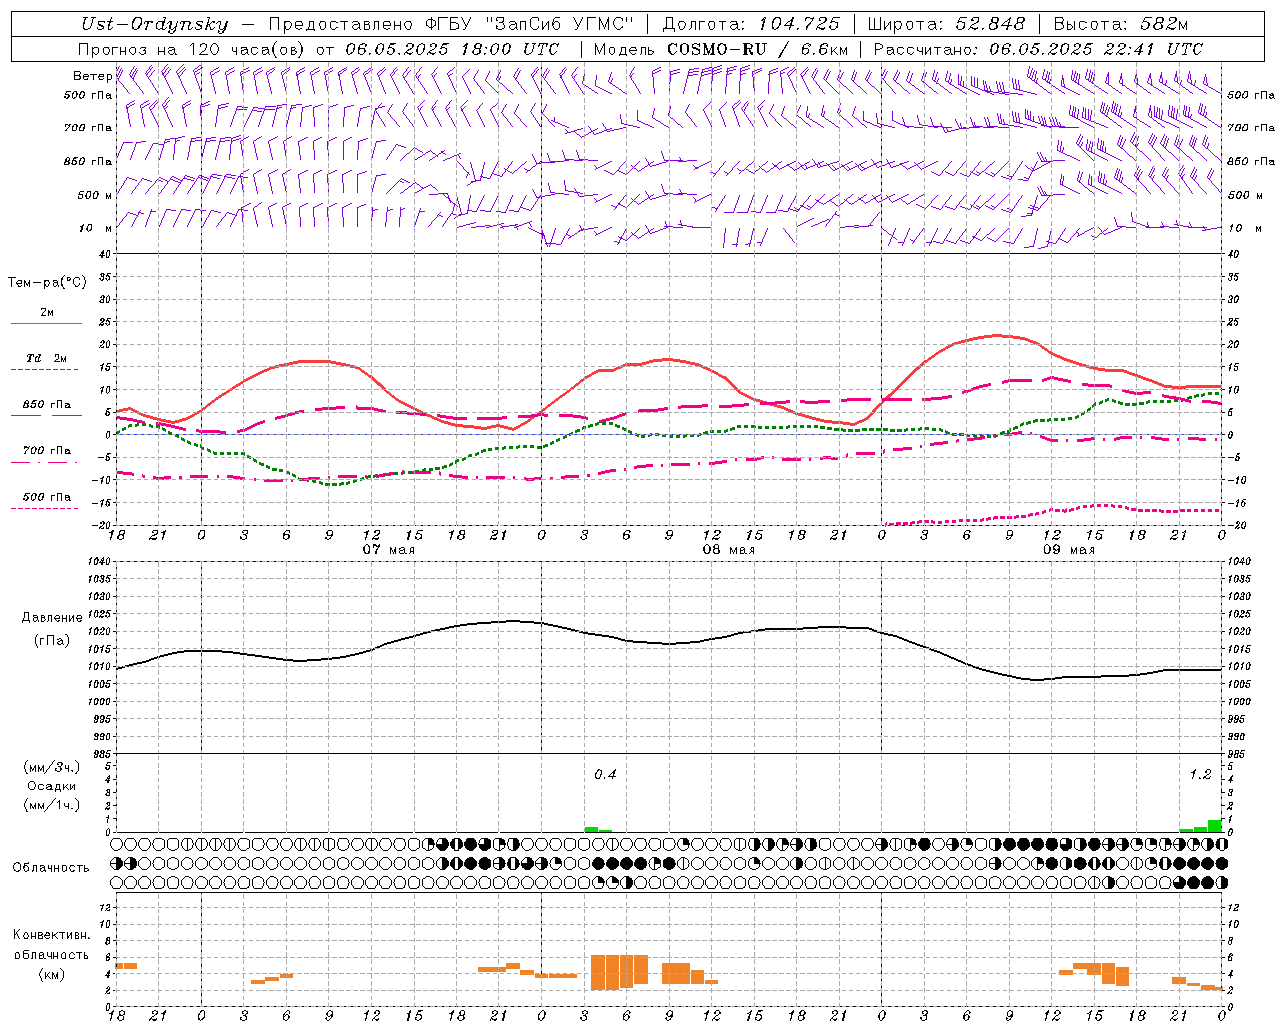1280x1024 pixels.
Task: Click the 1.2 precipitation total value
Action: click(x=1200, y=774)
